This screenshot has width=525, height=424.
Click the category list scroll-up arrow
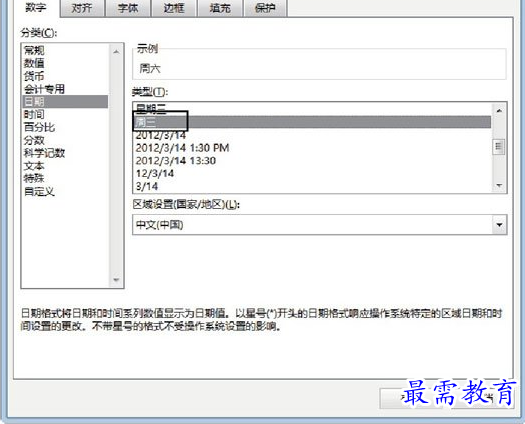[116, 52]
